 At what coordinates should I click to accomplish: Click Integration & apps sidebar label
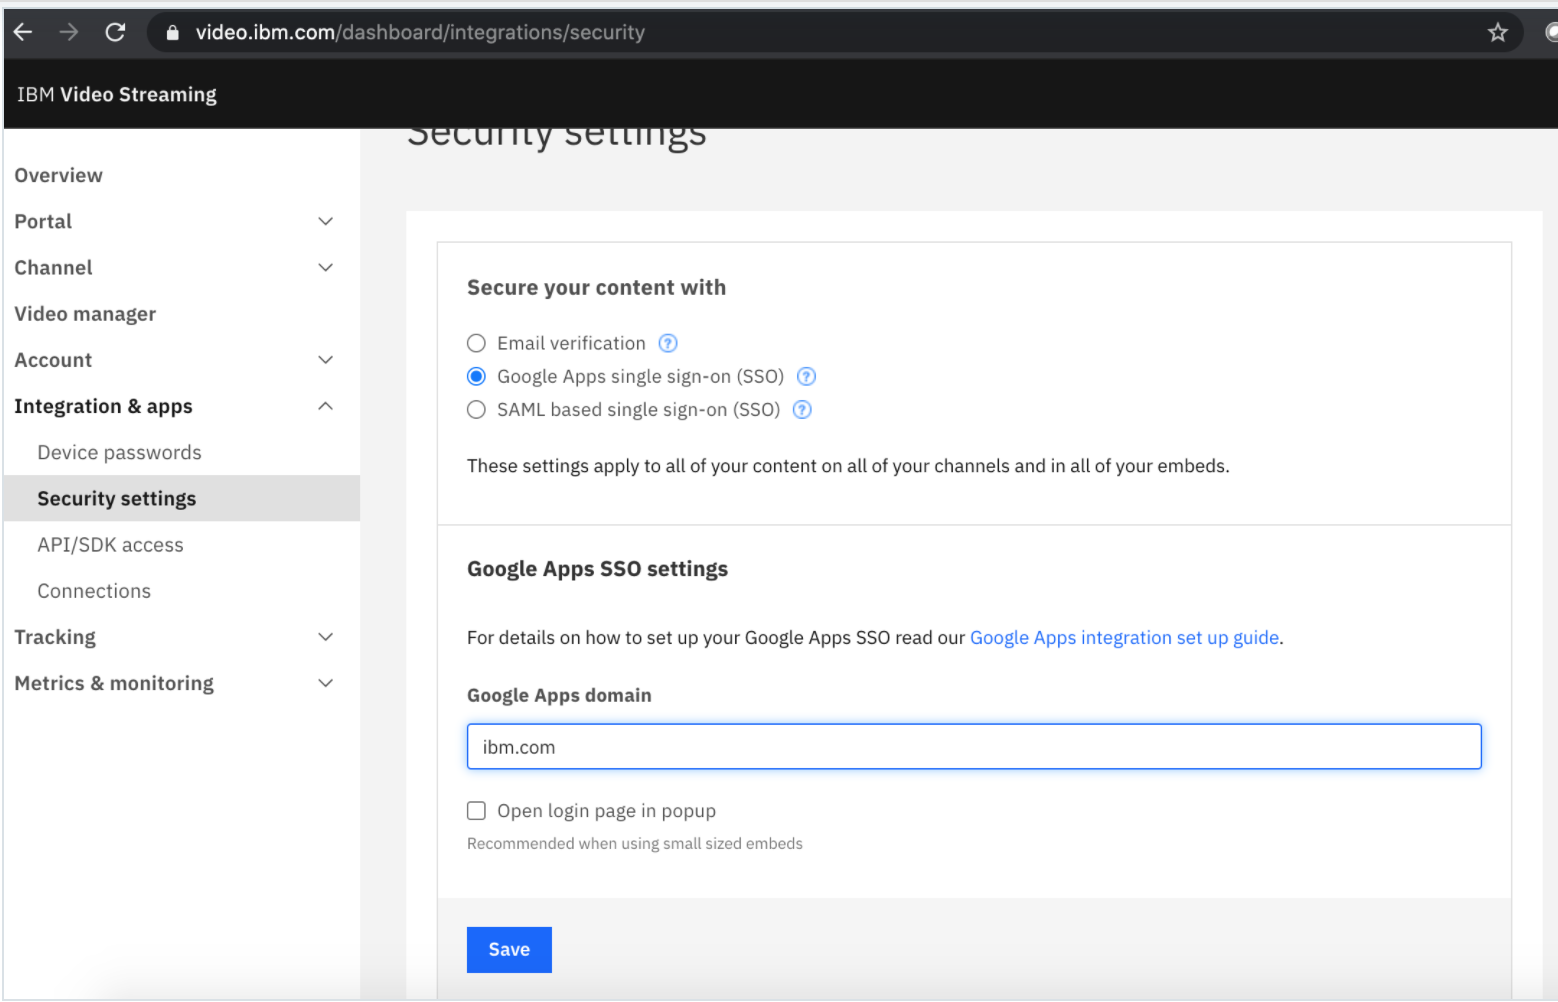103,406
